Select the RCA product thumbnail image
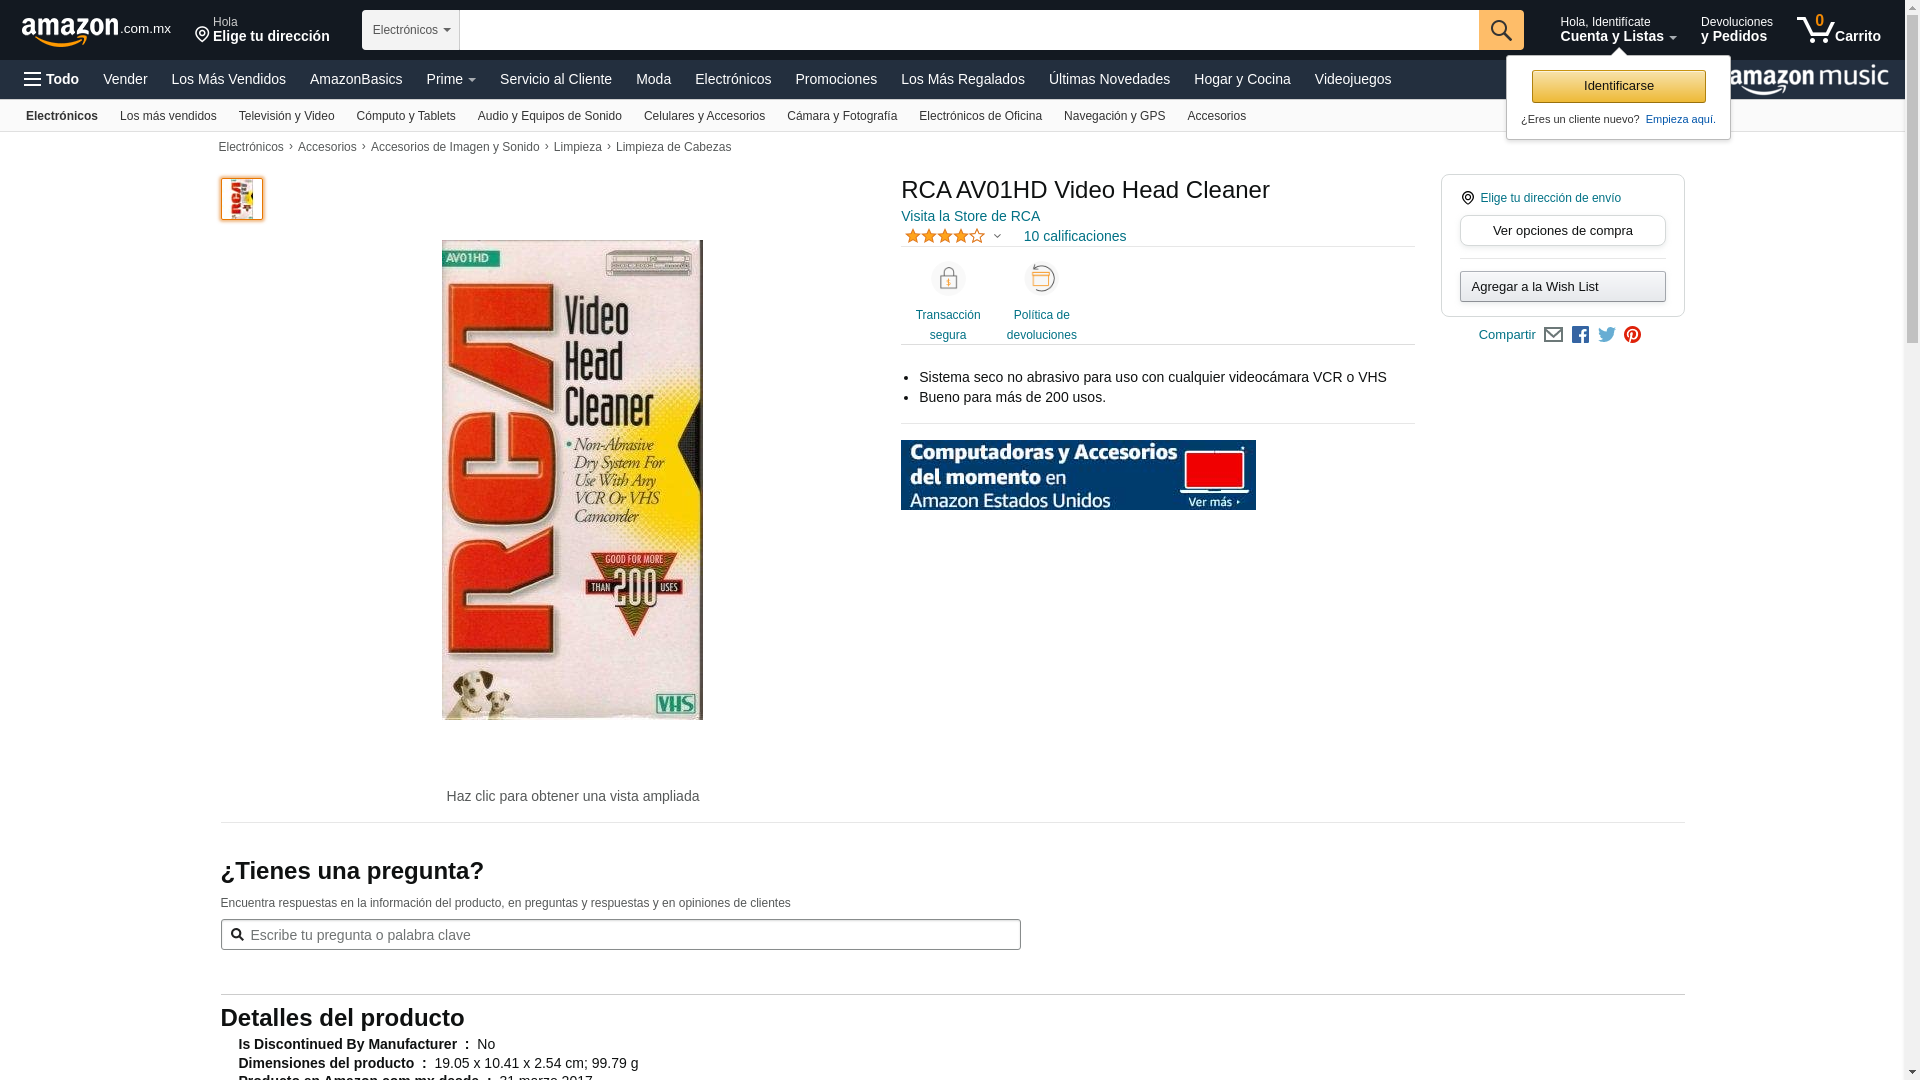 tap(242, 199)
